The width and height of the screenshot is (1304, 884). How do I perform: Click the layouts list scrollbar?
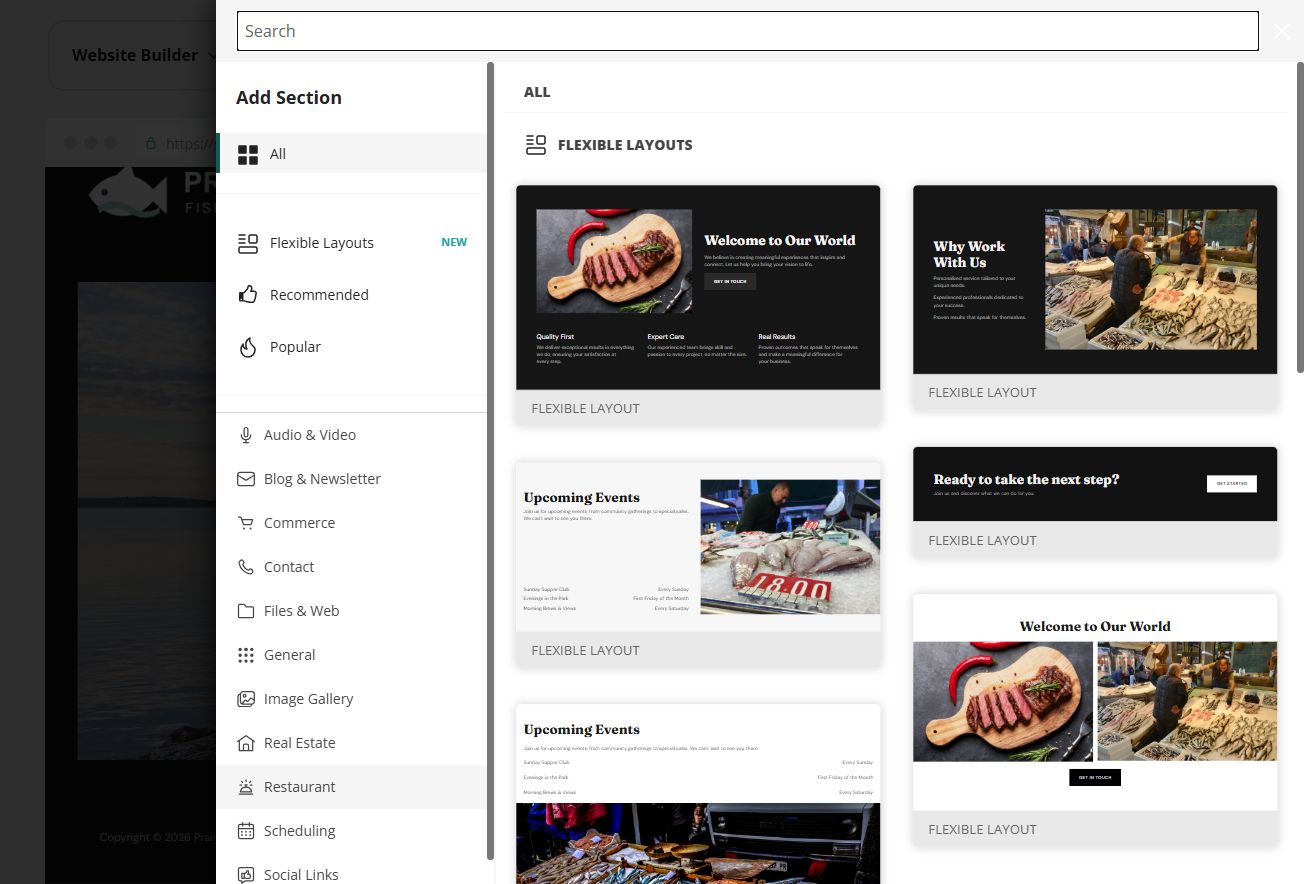(x=1300, y=218)
